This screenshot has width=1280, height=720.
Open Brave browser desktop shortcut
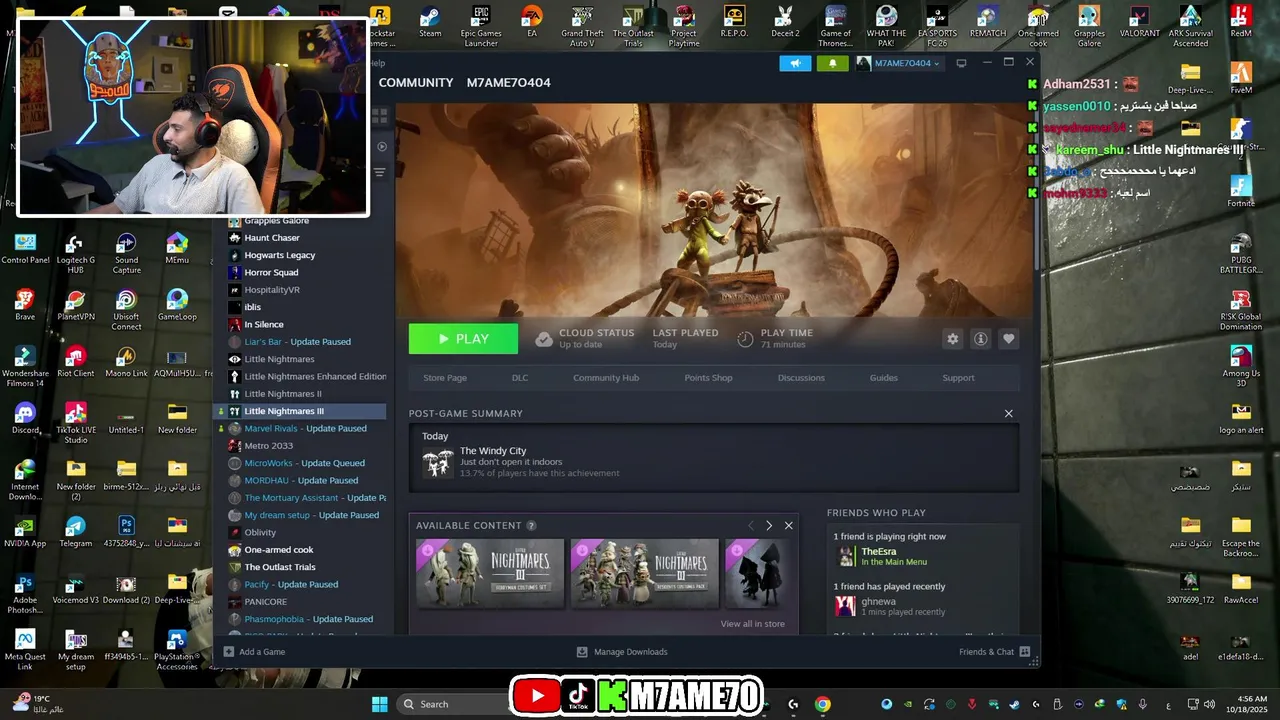tap(25, 304)
